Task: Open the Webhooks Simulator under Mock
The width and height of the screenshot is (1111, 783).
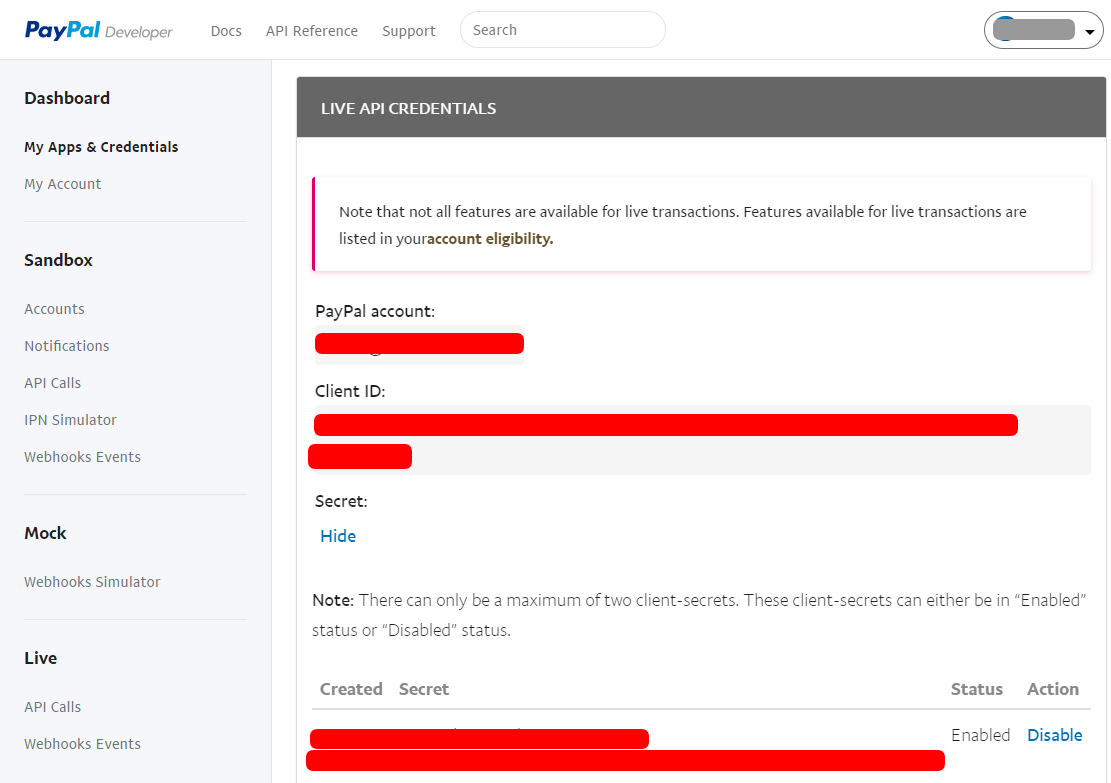Action: (92, 582)
